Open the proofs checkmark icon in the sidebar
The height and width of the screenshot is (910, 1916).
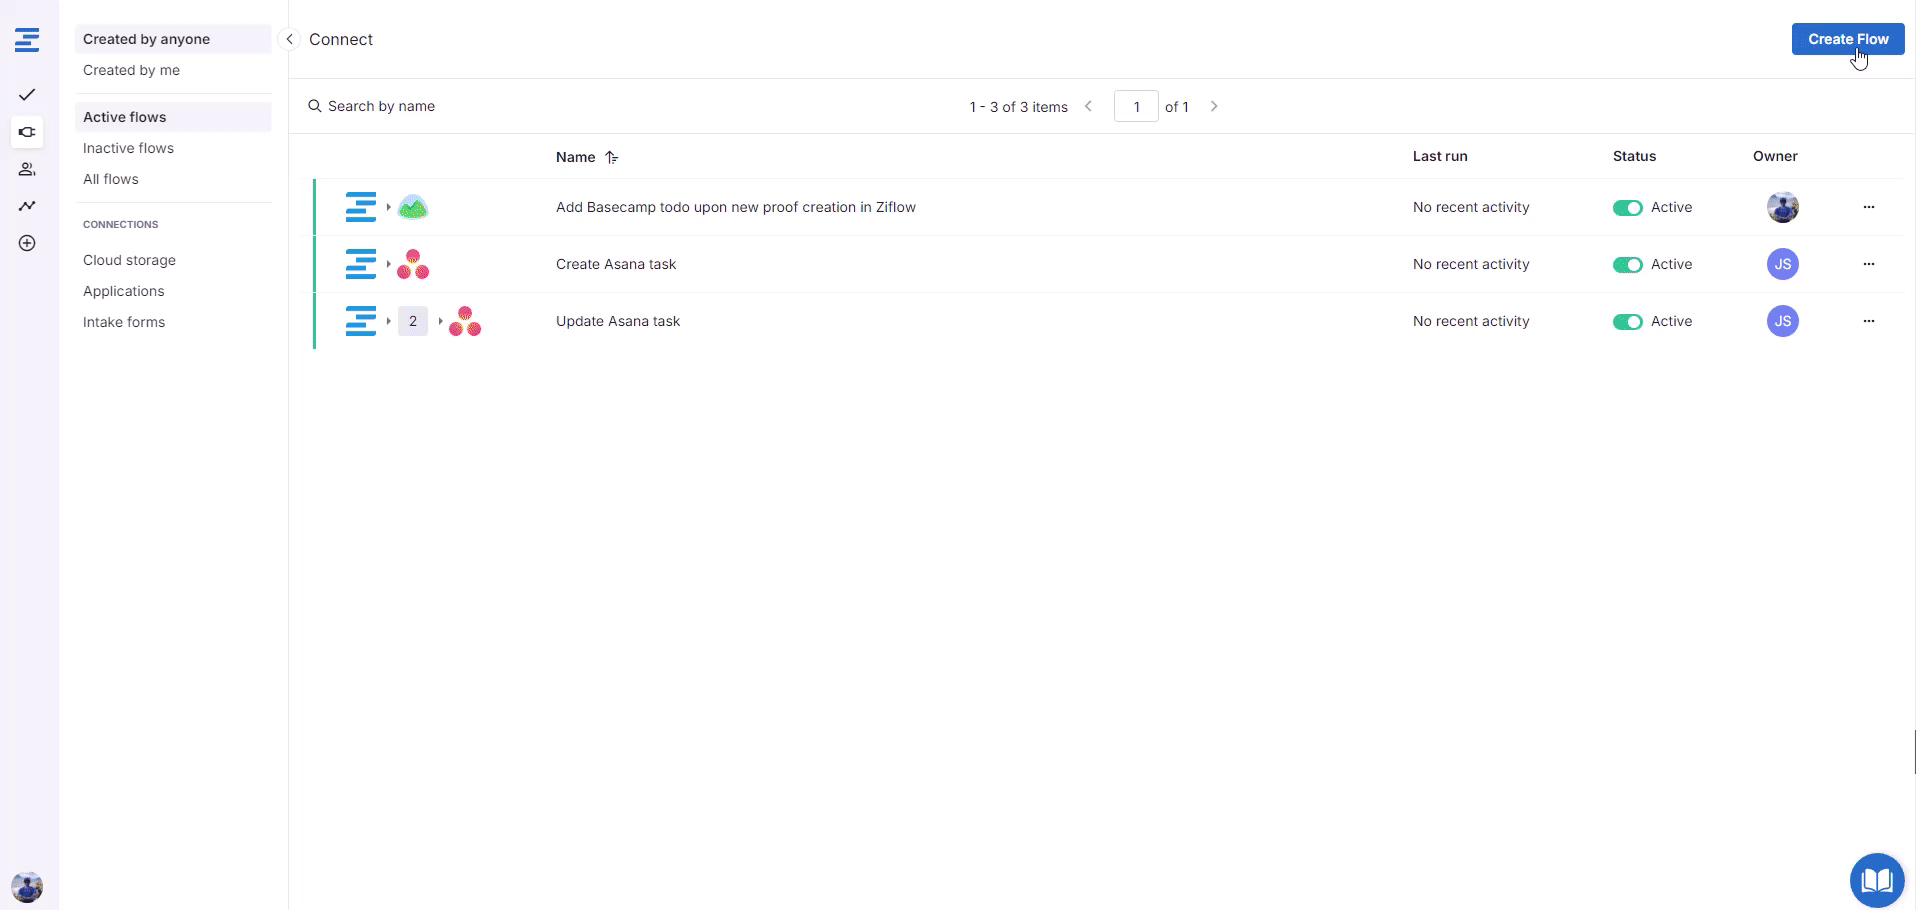(27, 95)
